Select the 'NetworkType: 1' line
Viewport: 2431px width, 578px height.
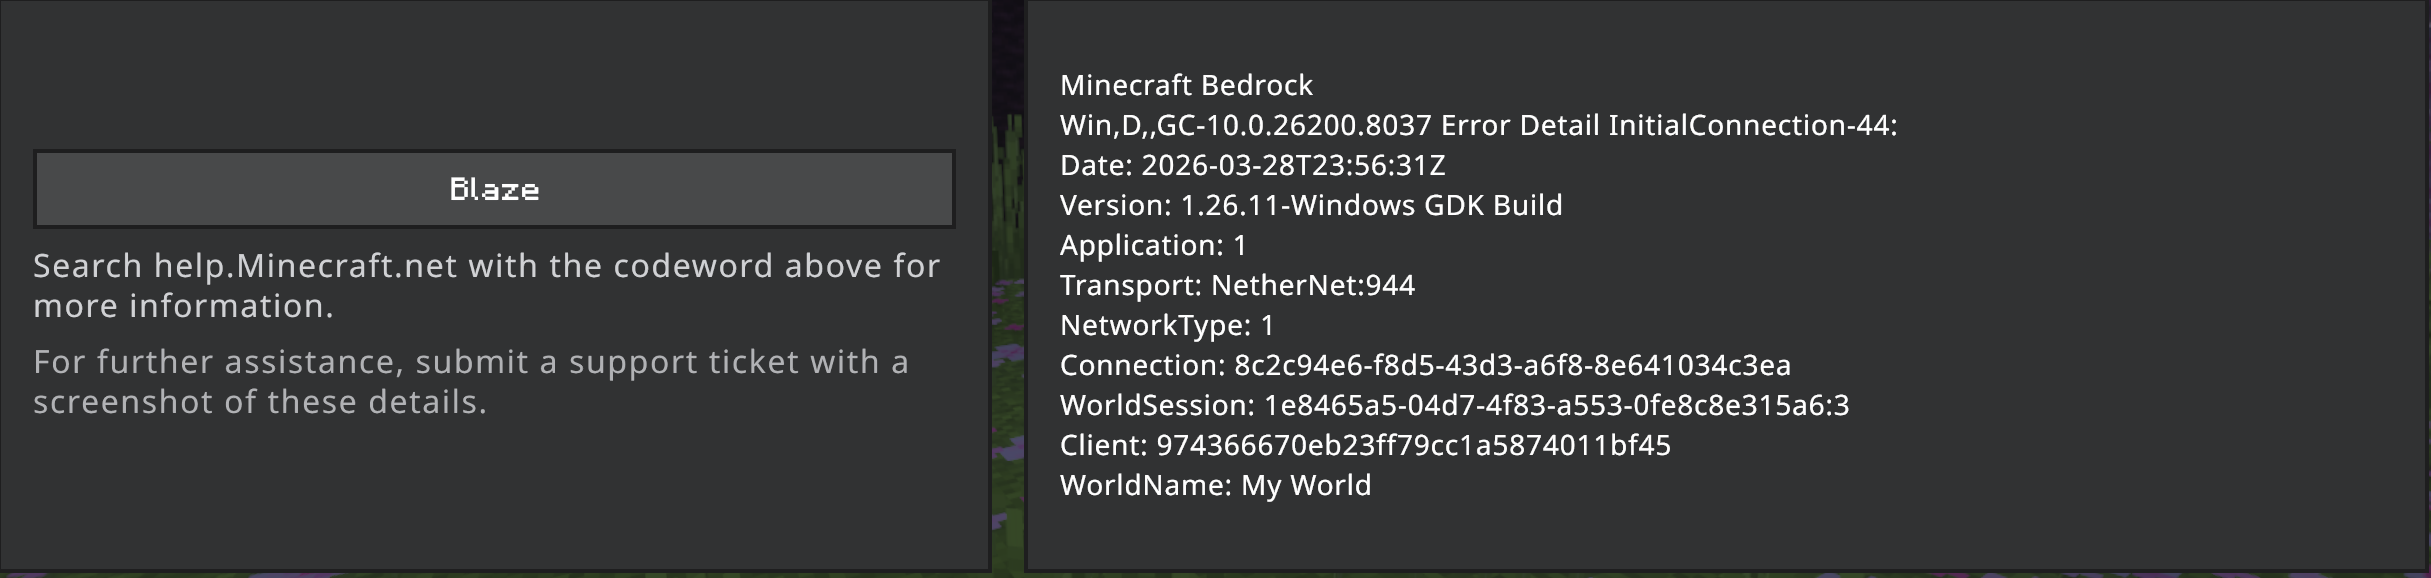point(1167,325)
